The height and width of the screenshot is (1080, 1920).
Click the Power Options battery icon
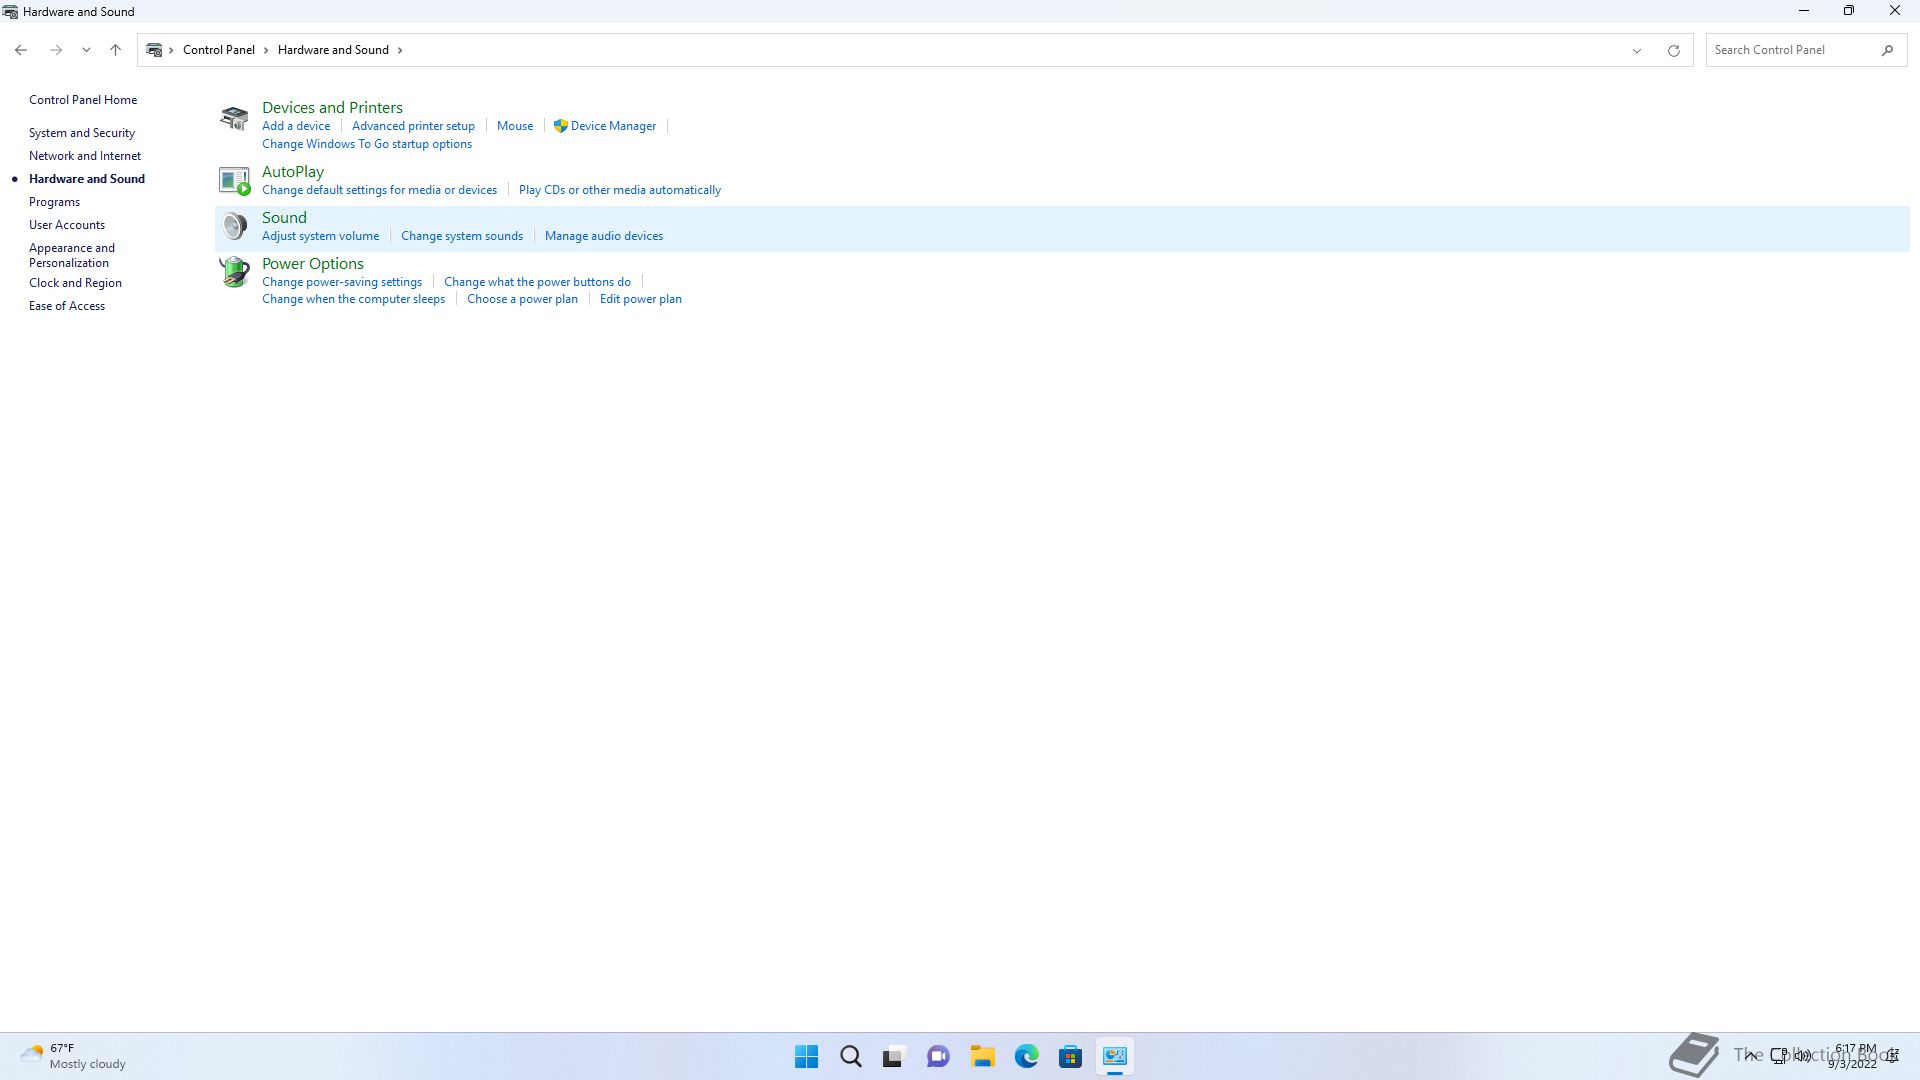[x=234, y=272]
